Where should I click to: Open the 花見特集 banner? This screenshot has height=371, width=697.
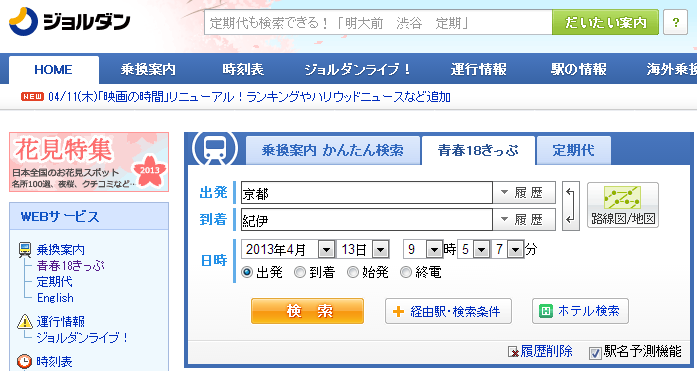click(x=89, y=162)
